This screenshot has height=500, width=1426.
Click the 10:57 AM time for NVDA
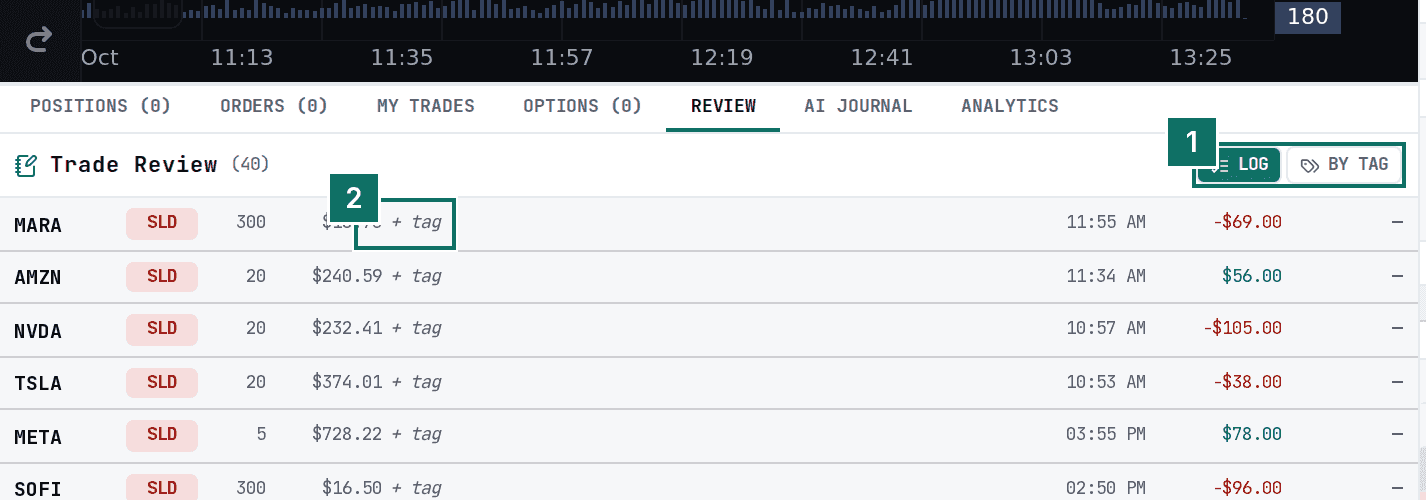click(1106, 328)
